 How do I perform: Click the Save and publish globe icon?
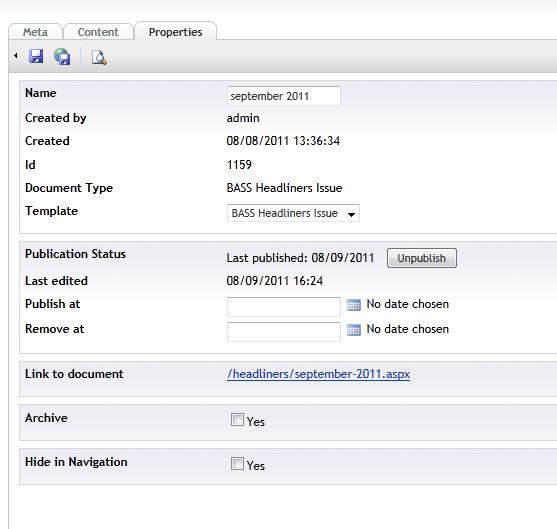(x=62, y=56)
